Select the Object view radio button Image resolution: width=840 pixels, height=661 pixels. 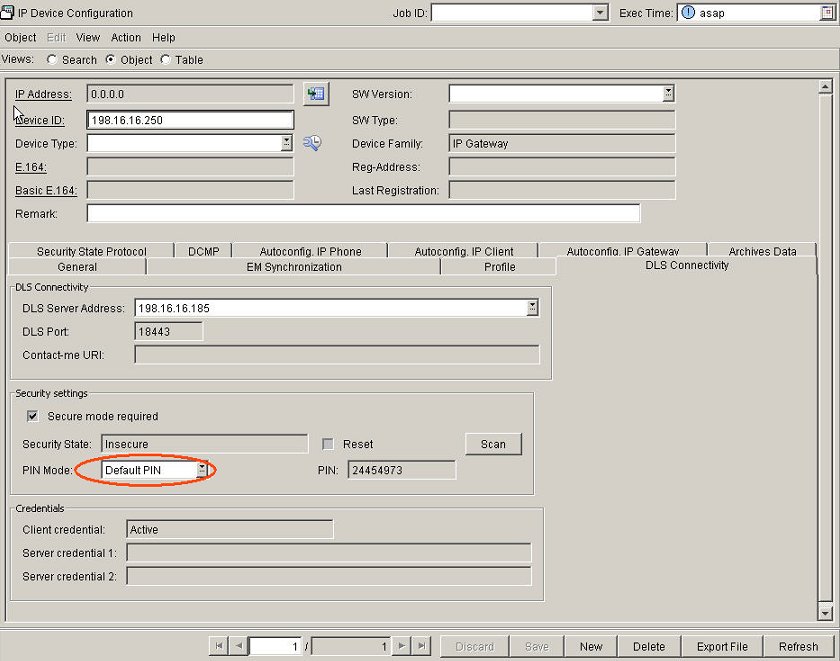tap(110, 59)
